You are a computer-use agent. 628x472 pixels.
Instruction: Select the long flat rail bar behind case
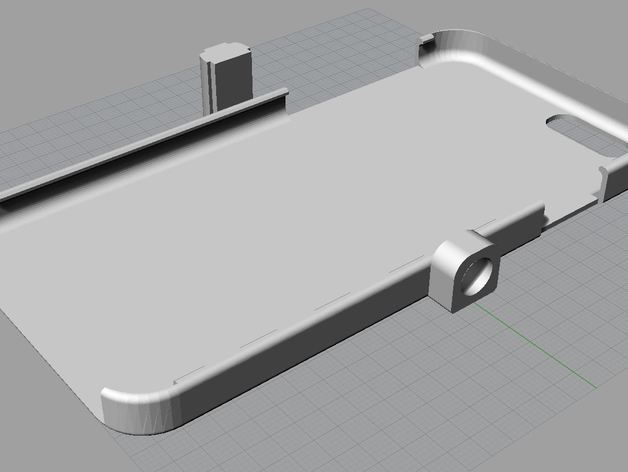point(144,147)
